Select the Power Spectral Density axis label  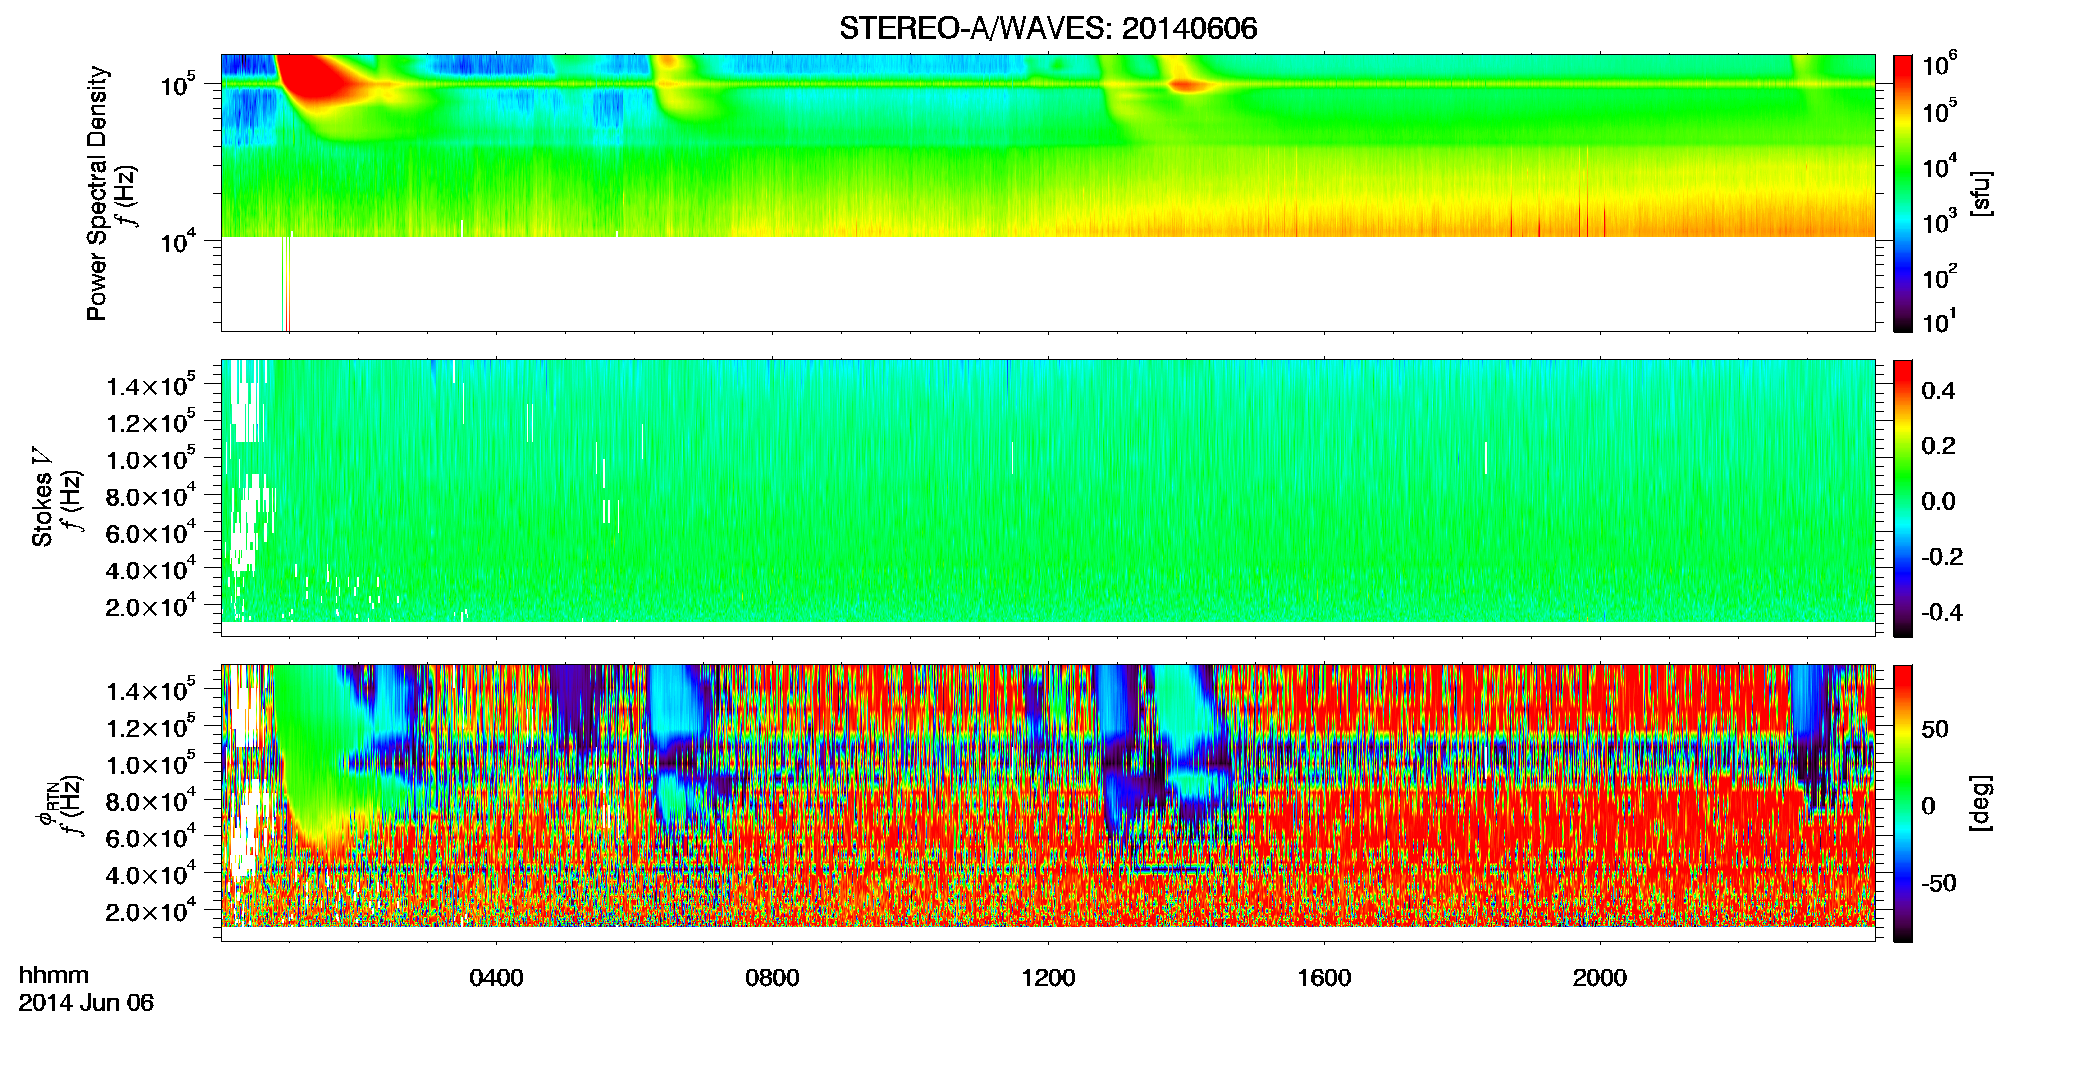[97, 193]
